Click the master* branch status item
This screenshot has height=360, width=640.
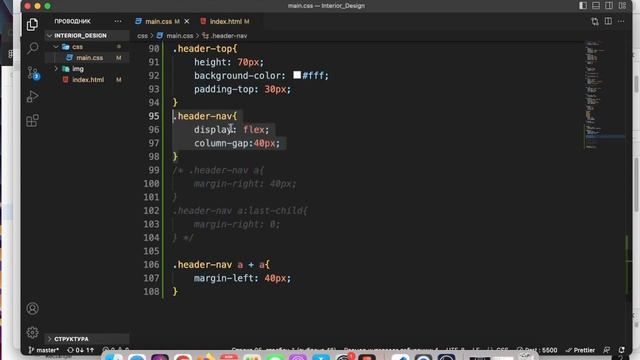point(44,350)
